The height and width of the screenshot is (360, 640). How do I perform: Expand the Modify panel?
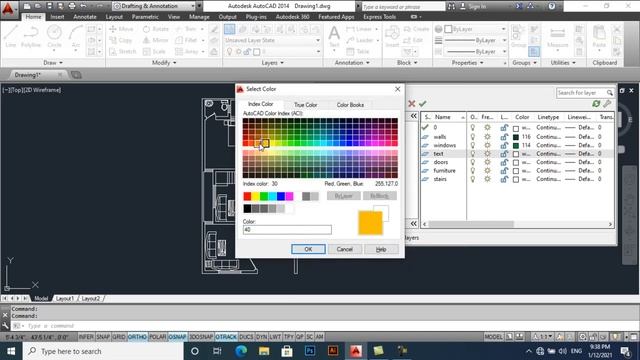[x=164, y=63]
